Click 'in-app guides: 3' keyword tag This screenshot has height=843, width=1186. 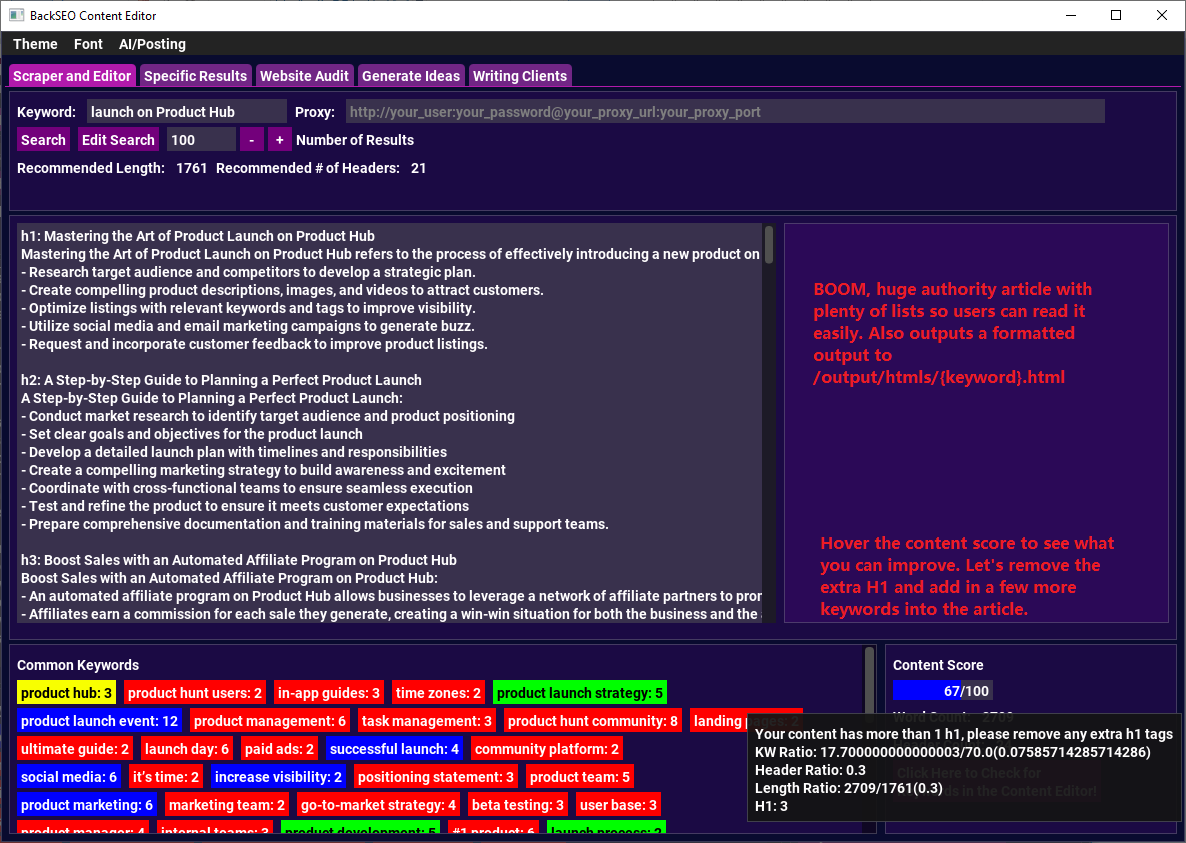click(x=328, y=693)
